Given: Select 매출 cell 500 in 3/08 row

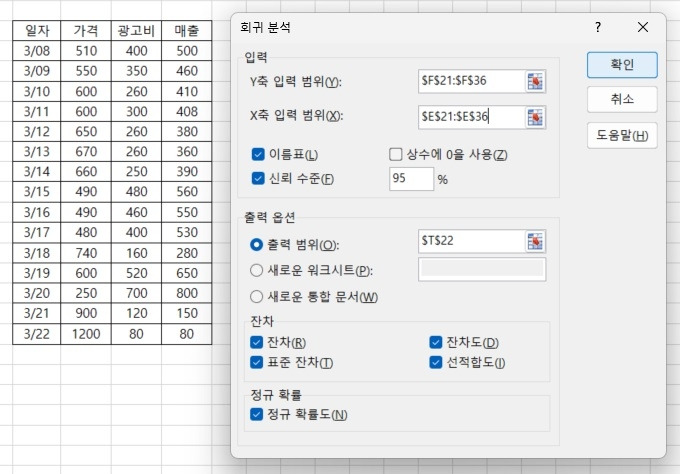Looking at the screenshot, I should [x=186, y=51].
